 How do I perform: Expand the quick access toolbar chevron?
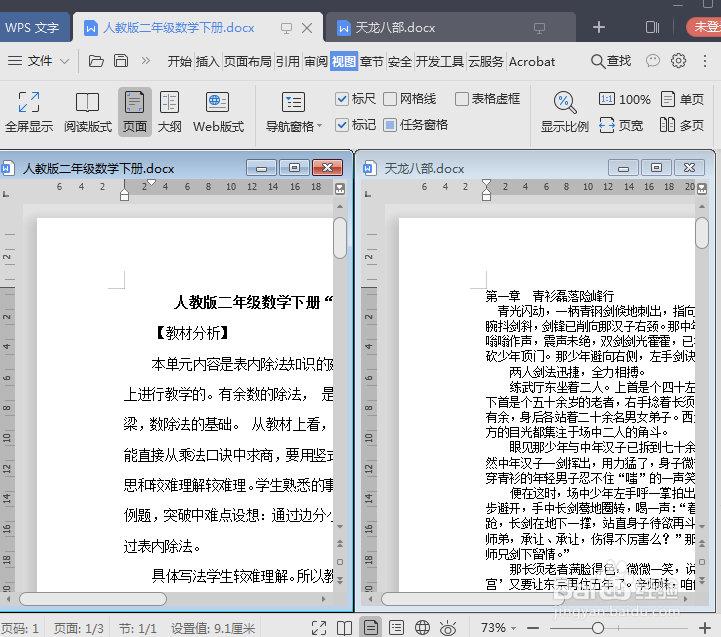click(x=146, y=61)
